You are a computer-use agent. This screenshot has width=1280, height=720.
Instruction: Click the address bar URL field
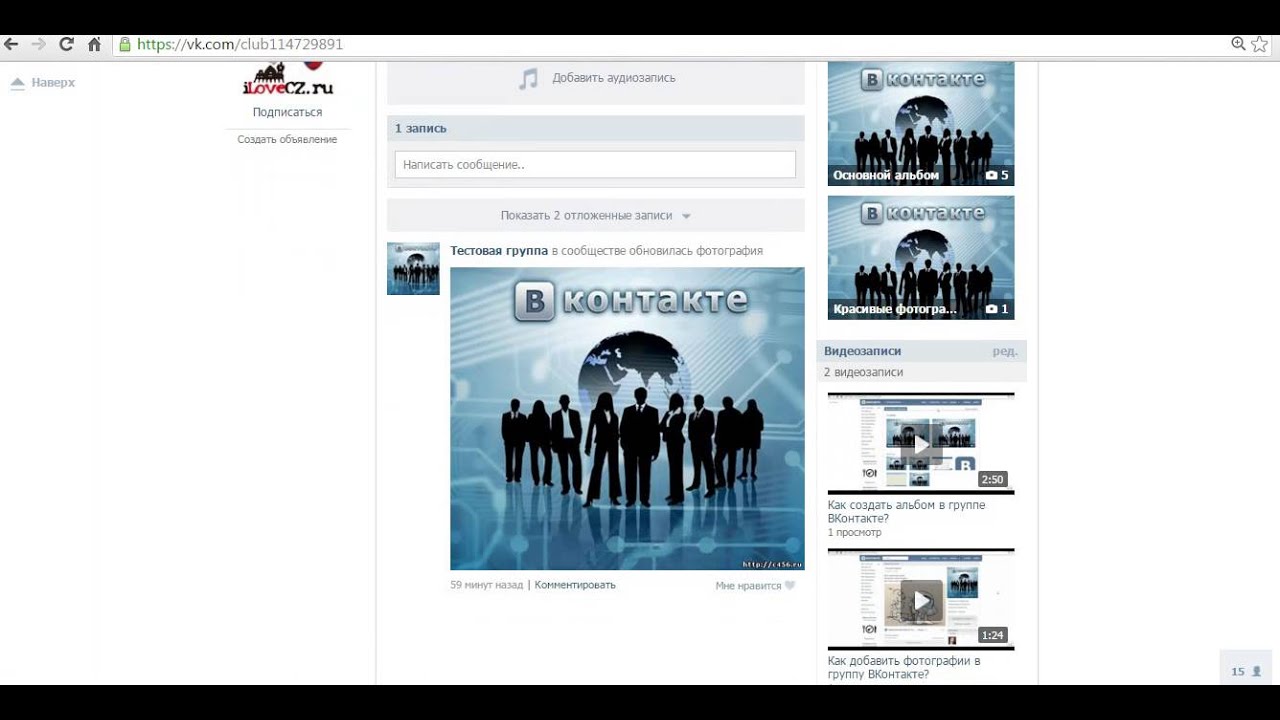pos(670,44)
